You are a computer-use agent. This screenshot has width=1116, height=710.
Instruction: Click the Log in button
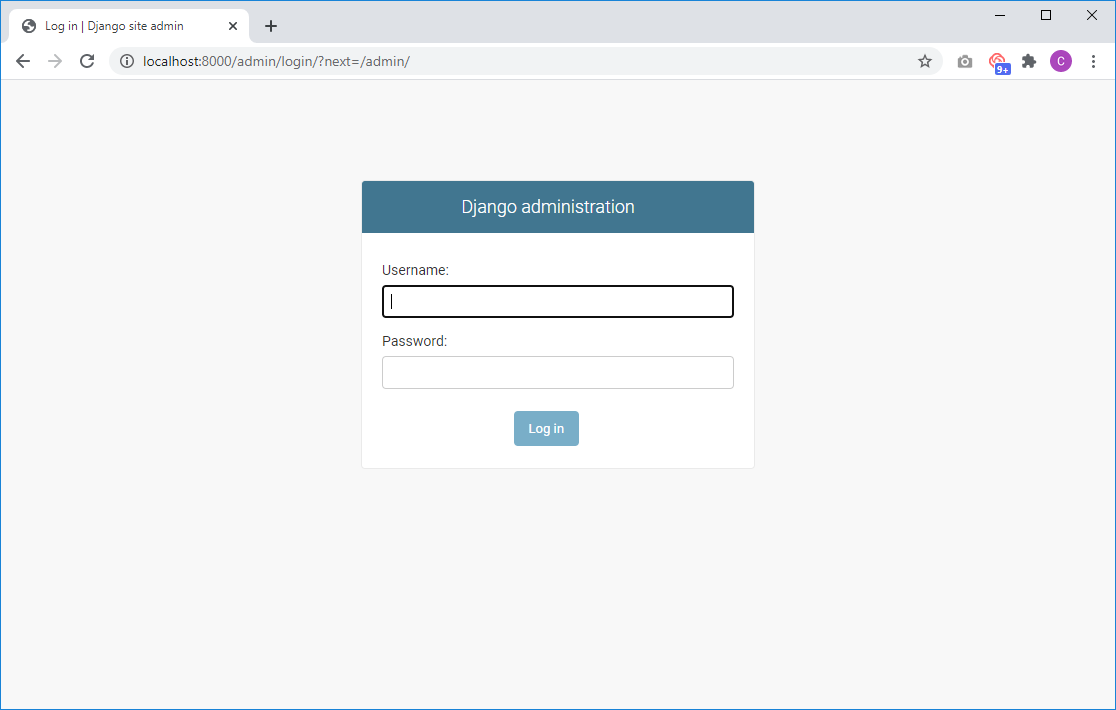pyautogui.click(x=546, y=428)
